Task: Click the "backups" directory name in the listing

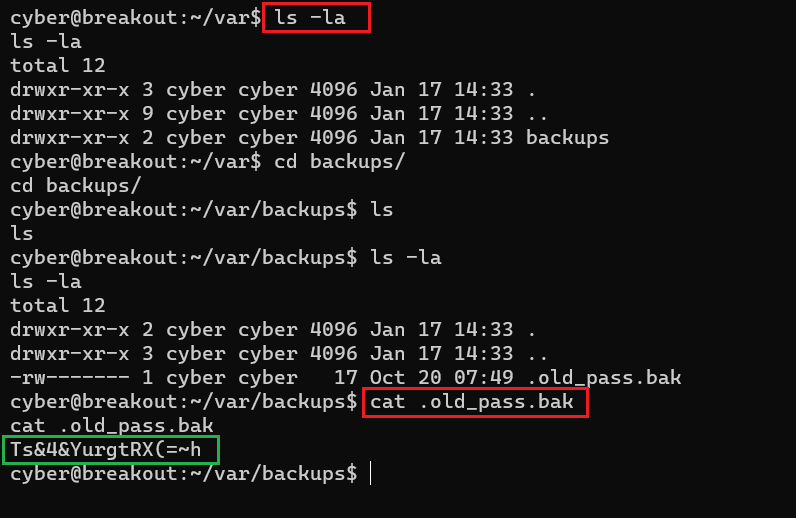Action: click(567, 137)
